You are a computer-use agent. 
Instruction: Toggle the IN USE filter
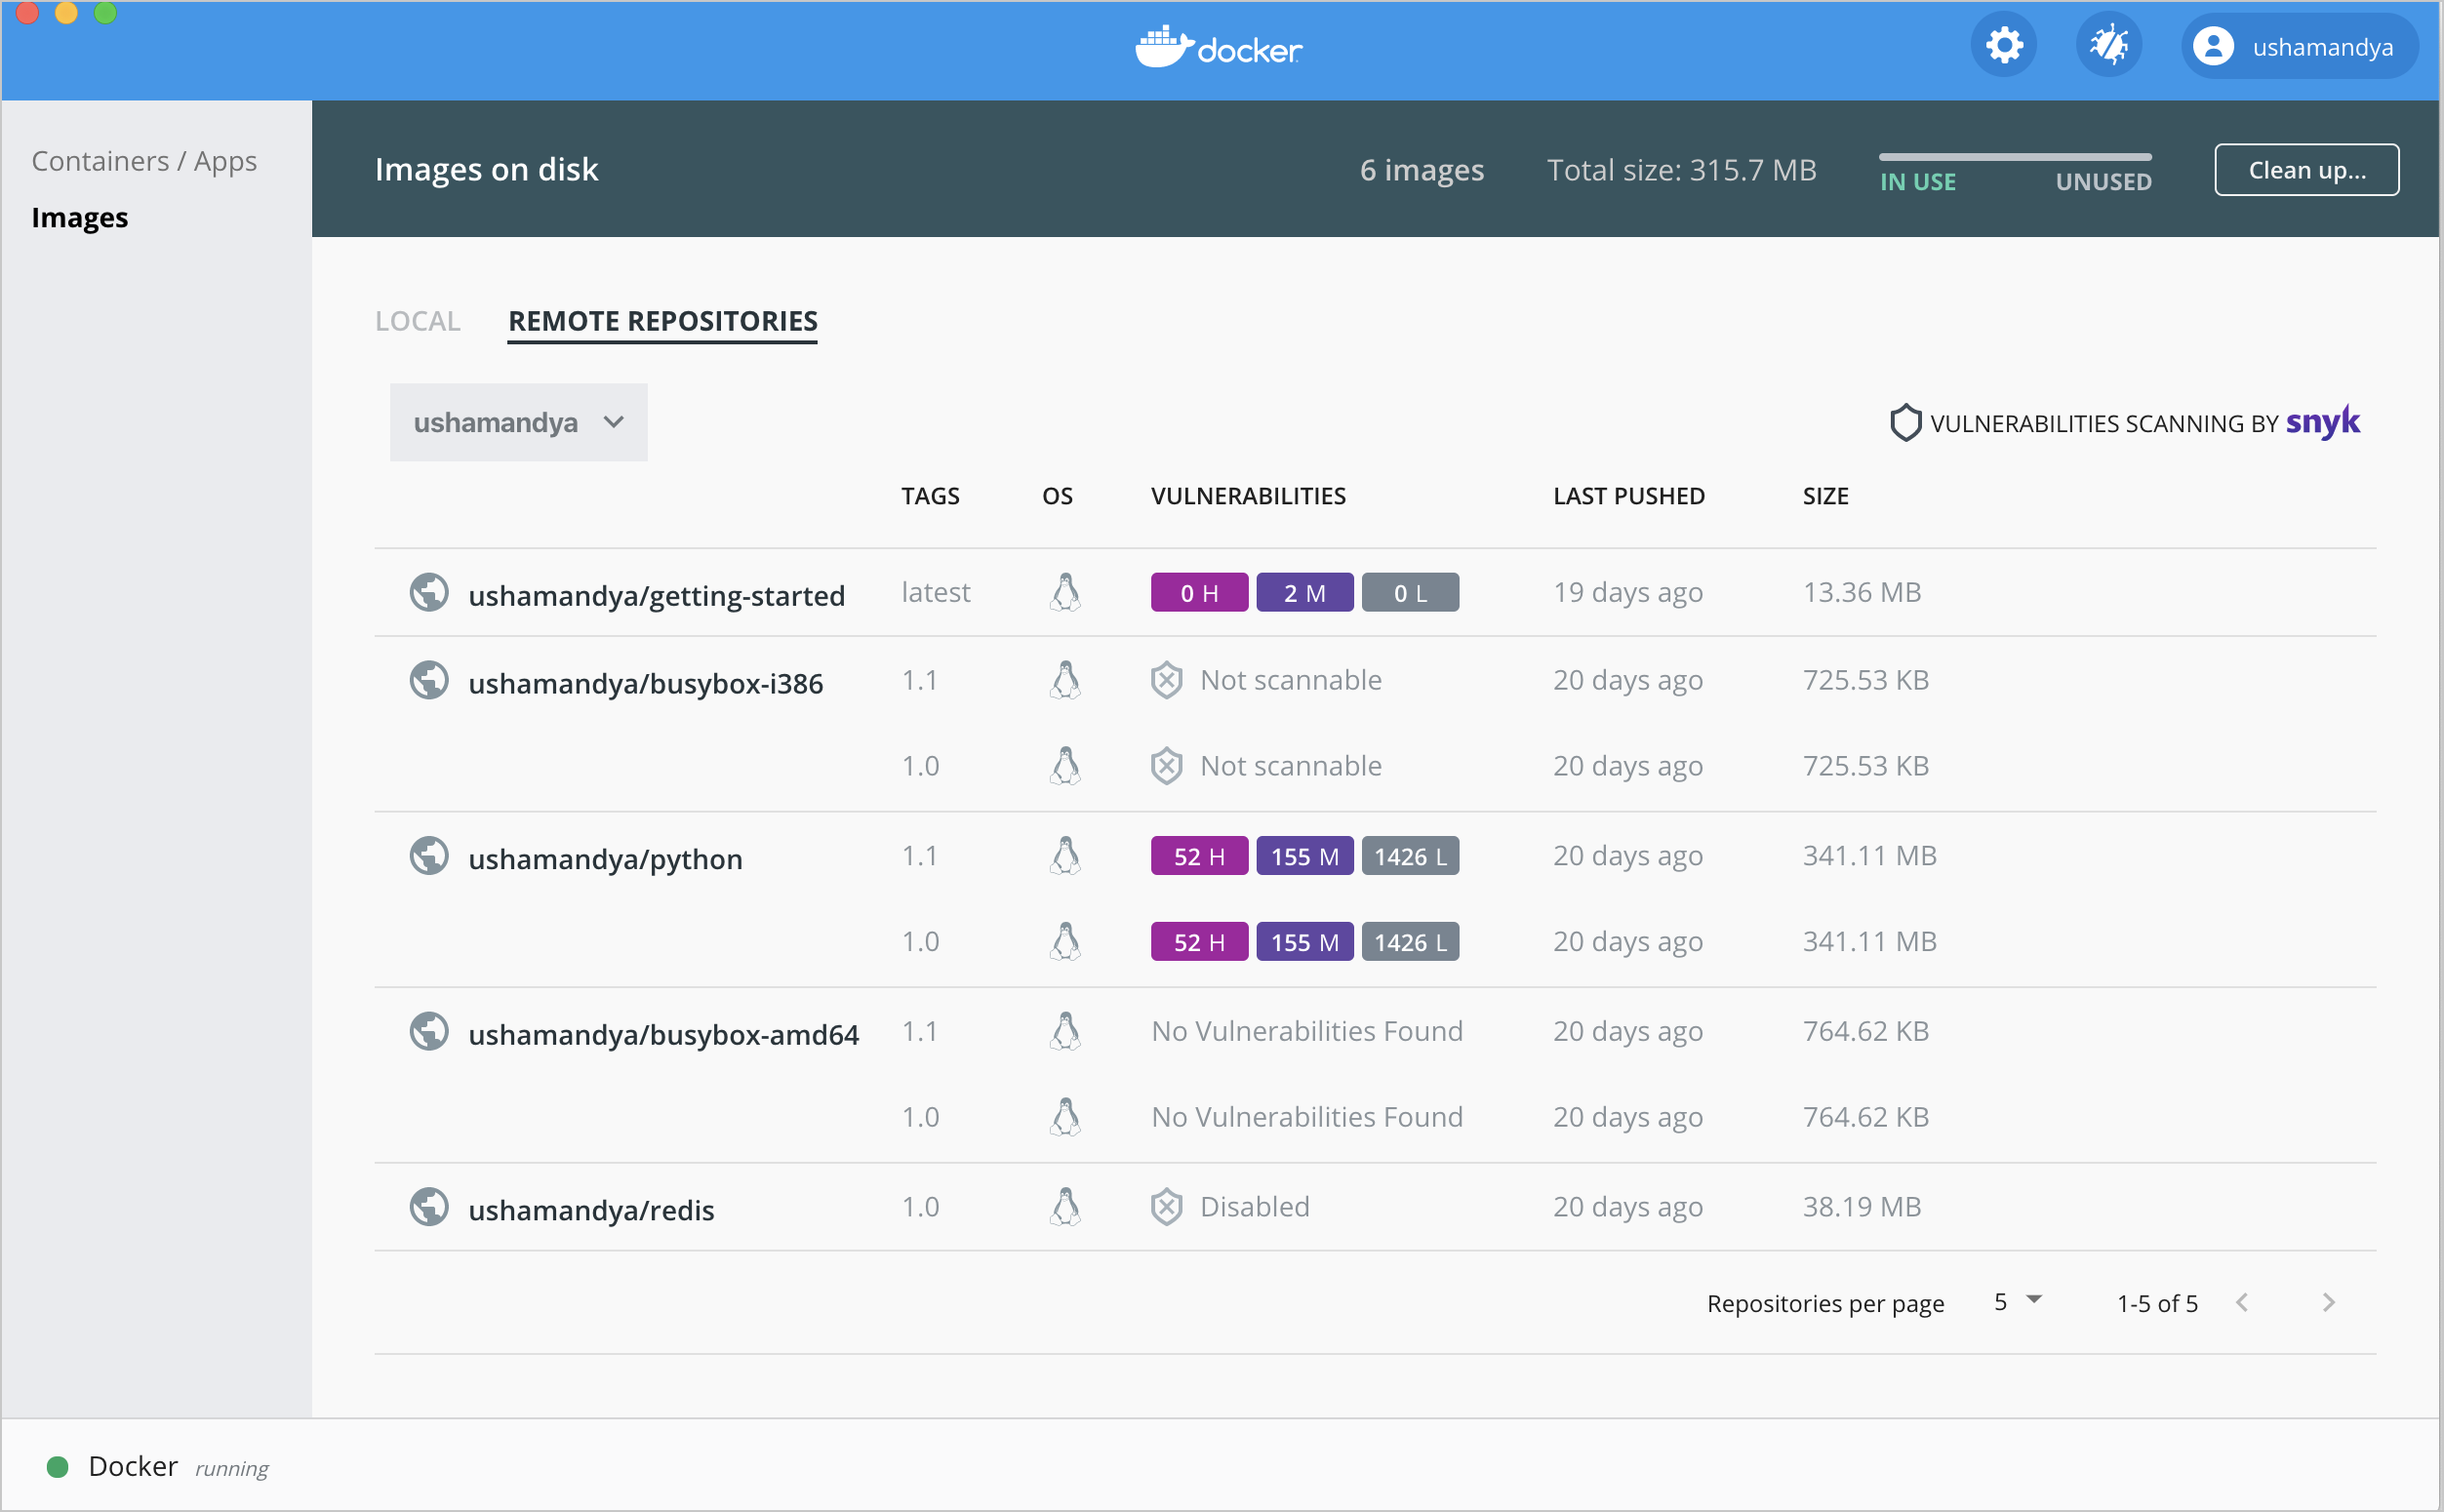1917,181
